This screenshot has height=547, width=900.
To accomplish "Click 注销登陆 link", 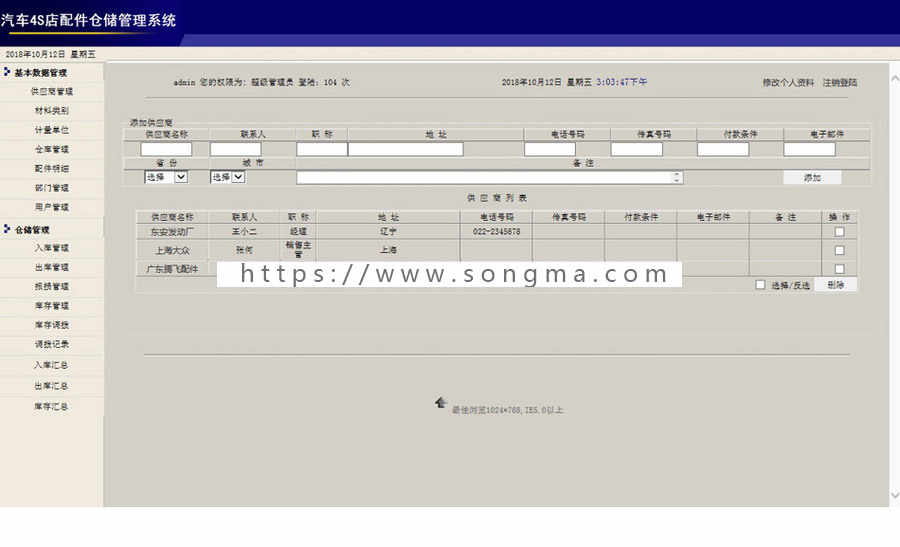I will tap(840, 83).
